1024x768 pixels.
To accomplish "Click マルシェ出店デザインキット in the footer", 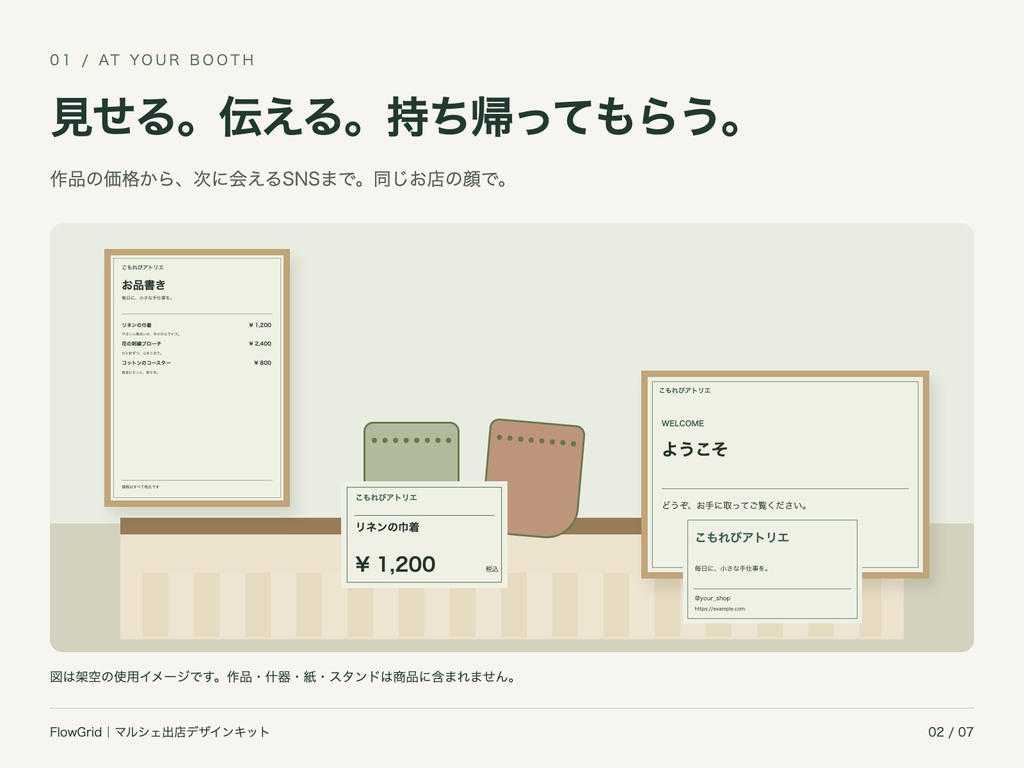I will 192,732.
